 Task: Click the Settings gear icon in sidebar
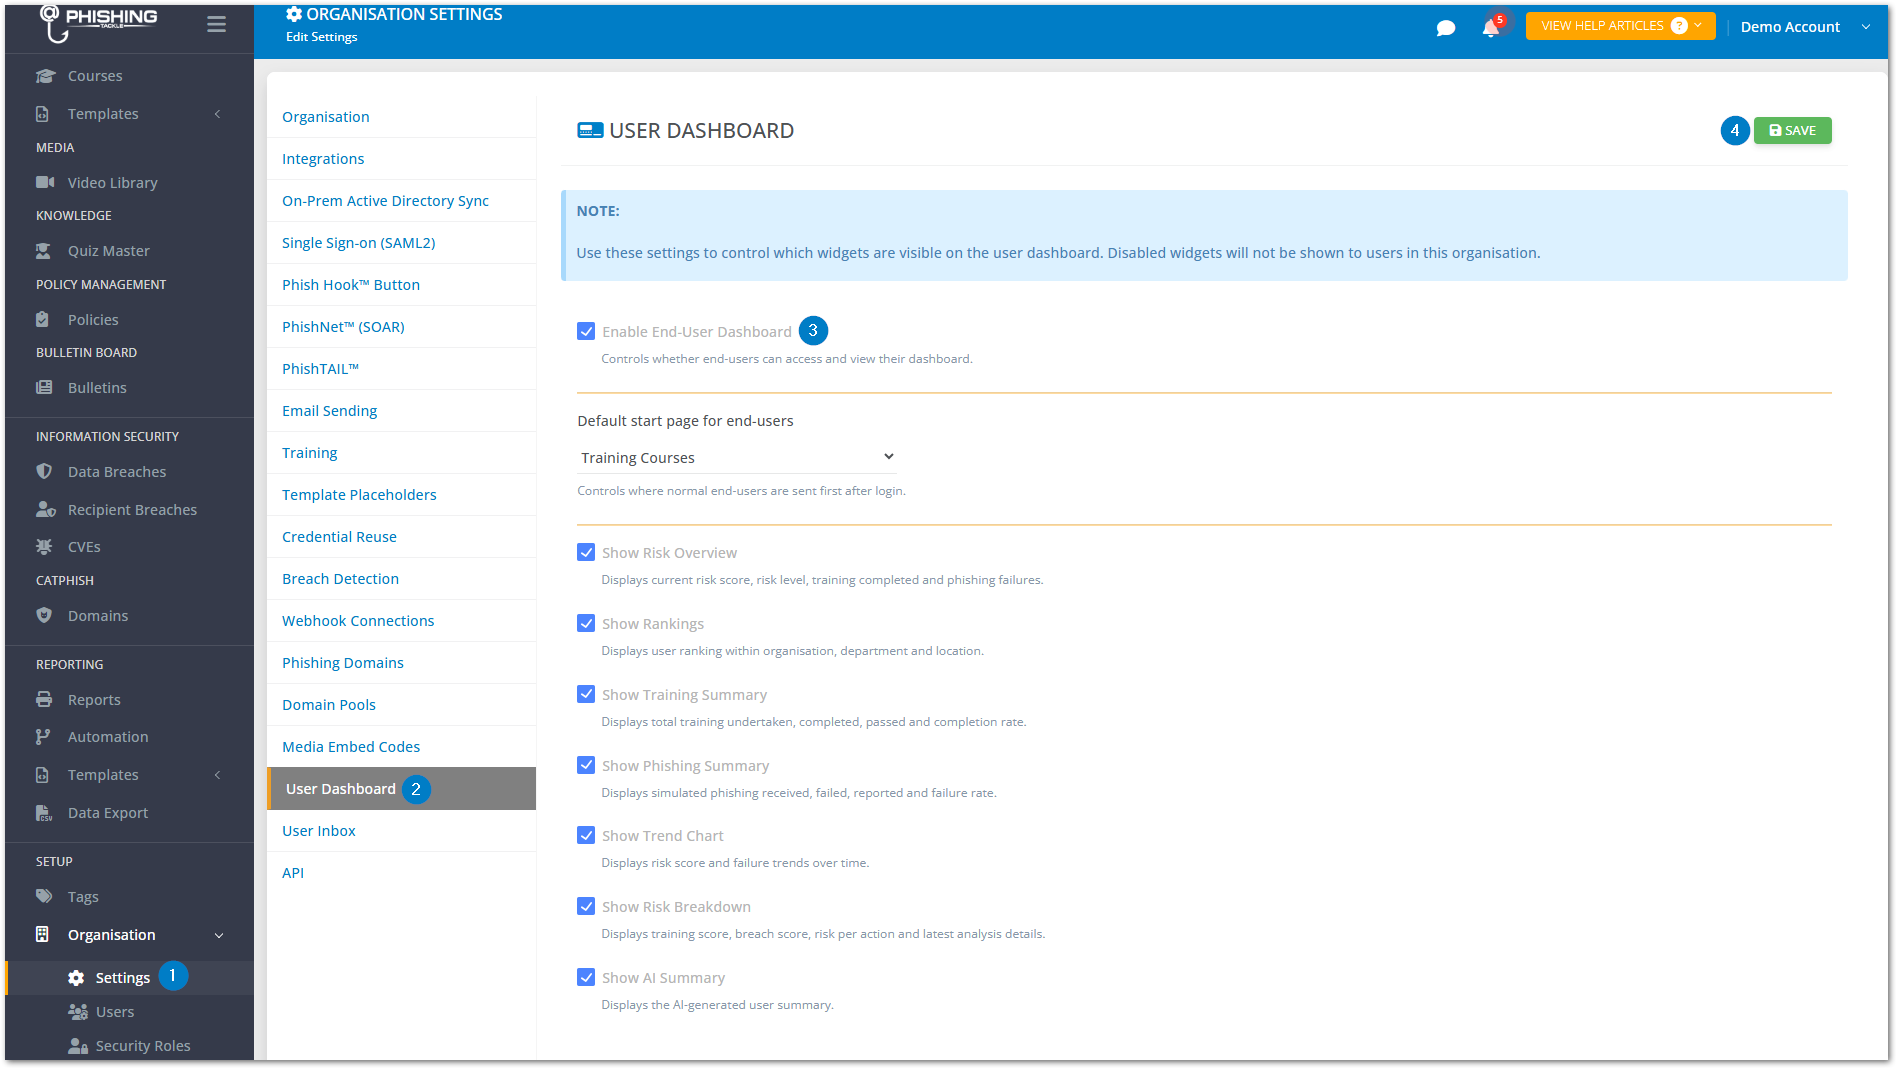click(x=76, y=978)
